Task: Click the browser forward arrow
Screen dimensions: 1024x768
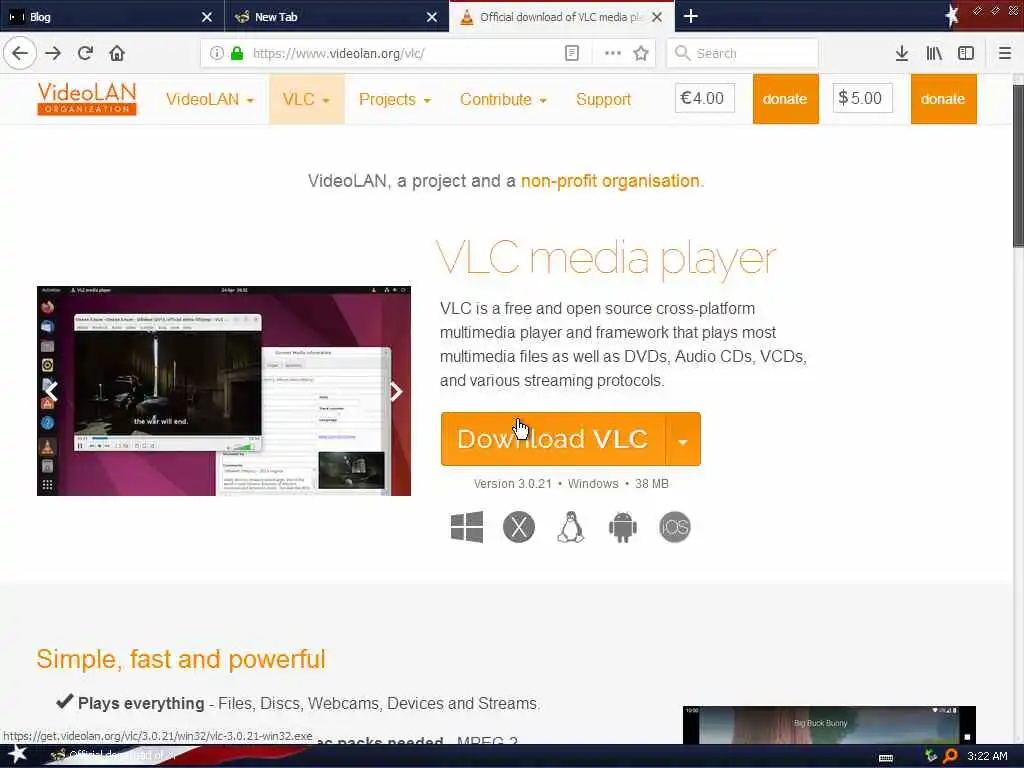Action: point(53,53)
